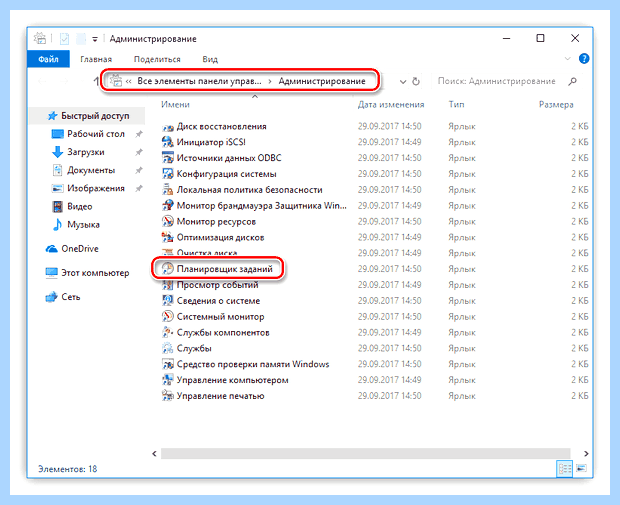Screen dimensions: 620x505
Task: Click the Сведения о системе icon
Action: (168, 301)
